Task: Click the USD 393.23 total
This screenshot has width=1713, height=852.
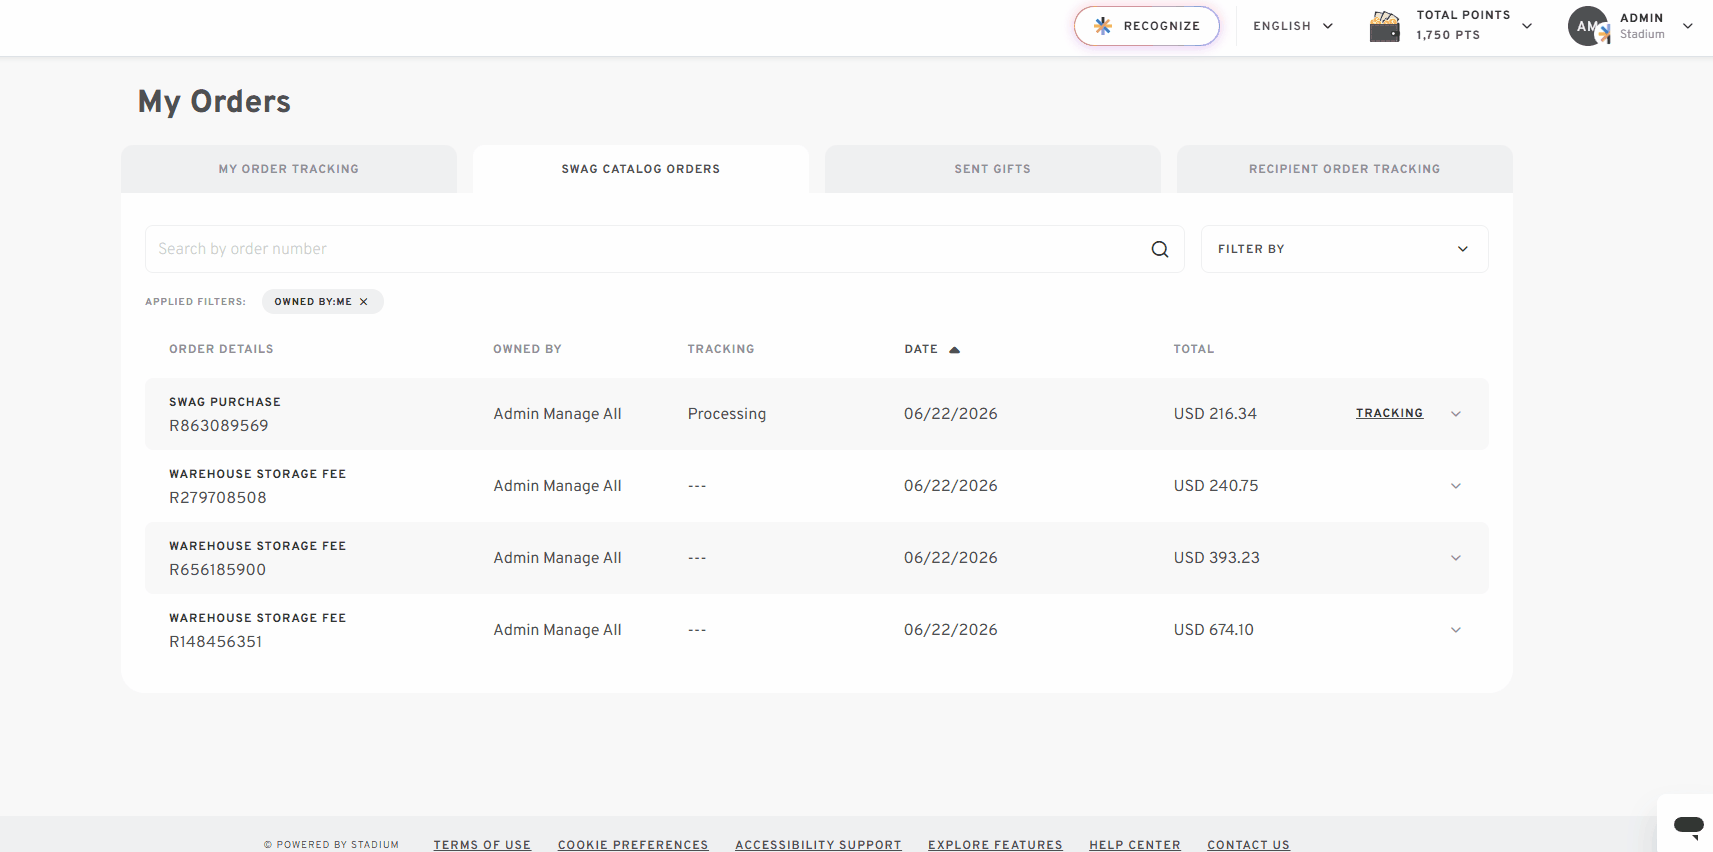Action: 1217,558
